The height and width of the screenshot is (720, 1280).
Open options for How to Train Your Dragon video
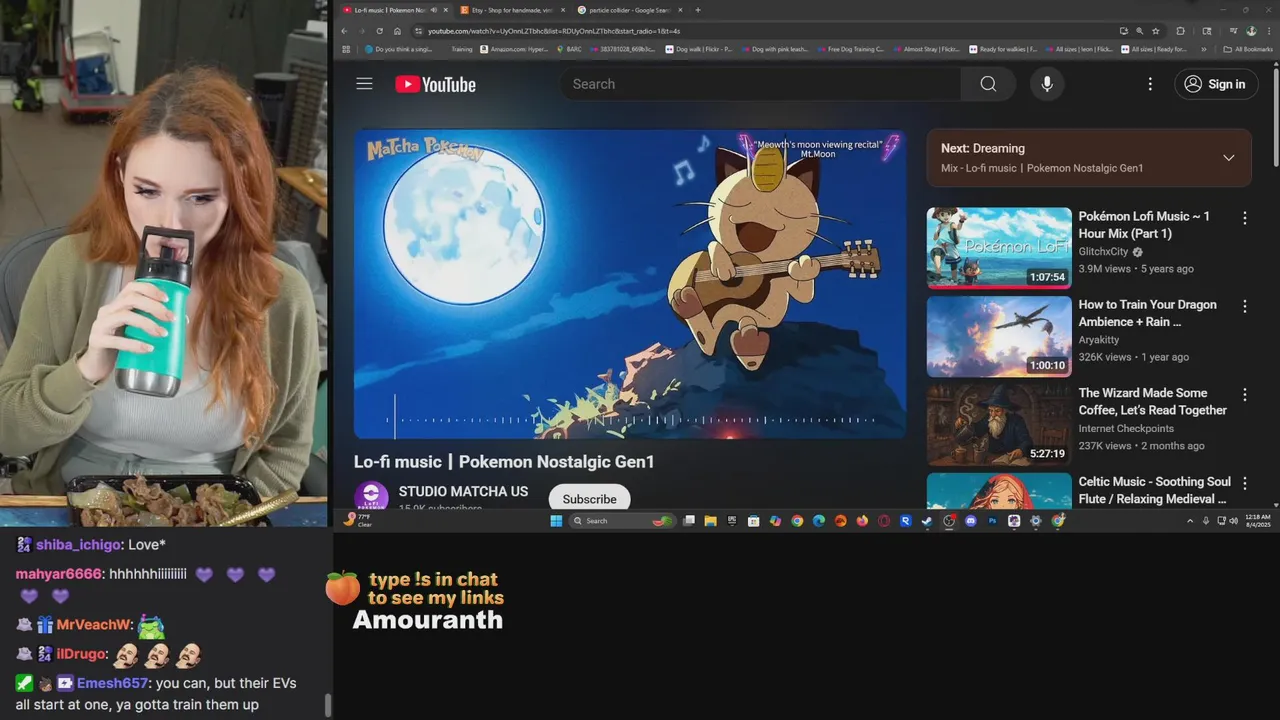click(x=1245, y=306)
